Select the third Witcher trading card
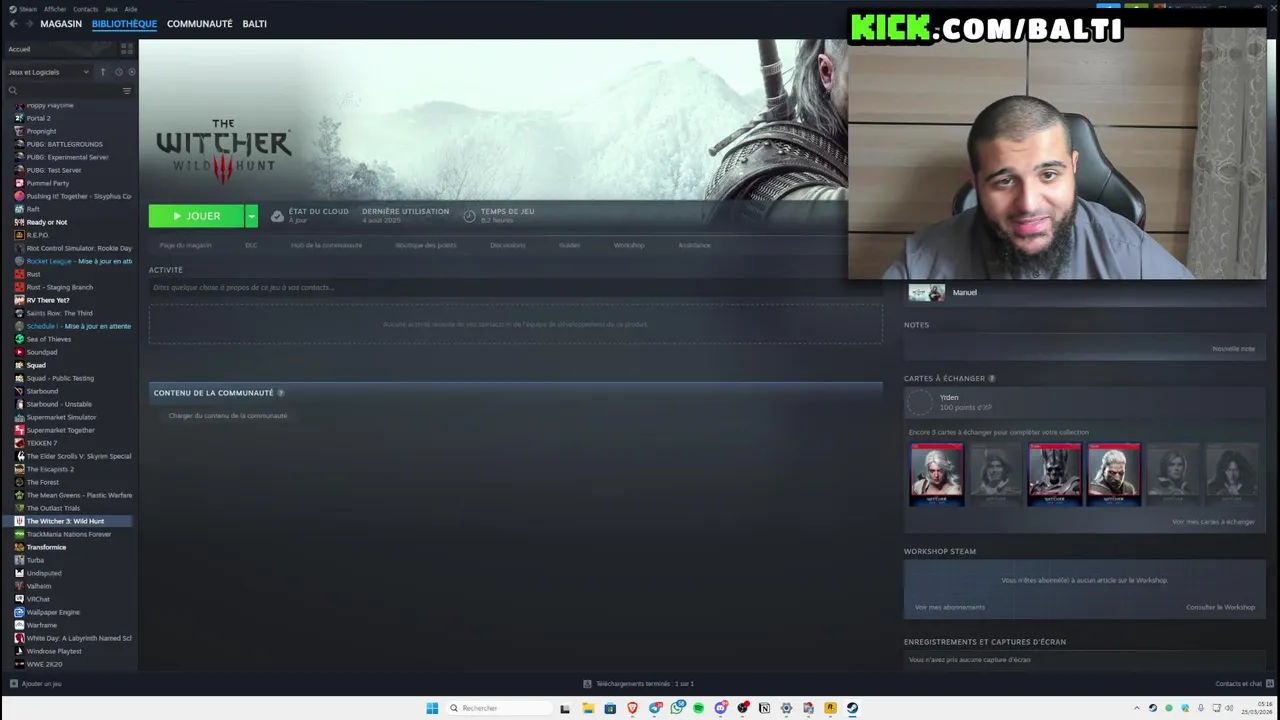 (1054, 474)
